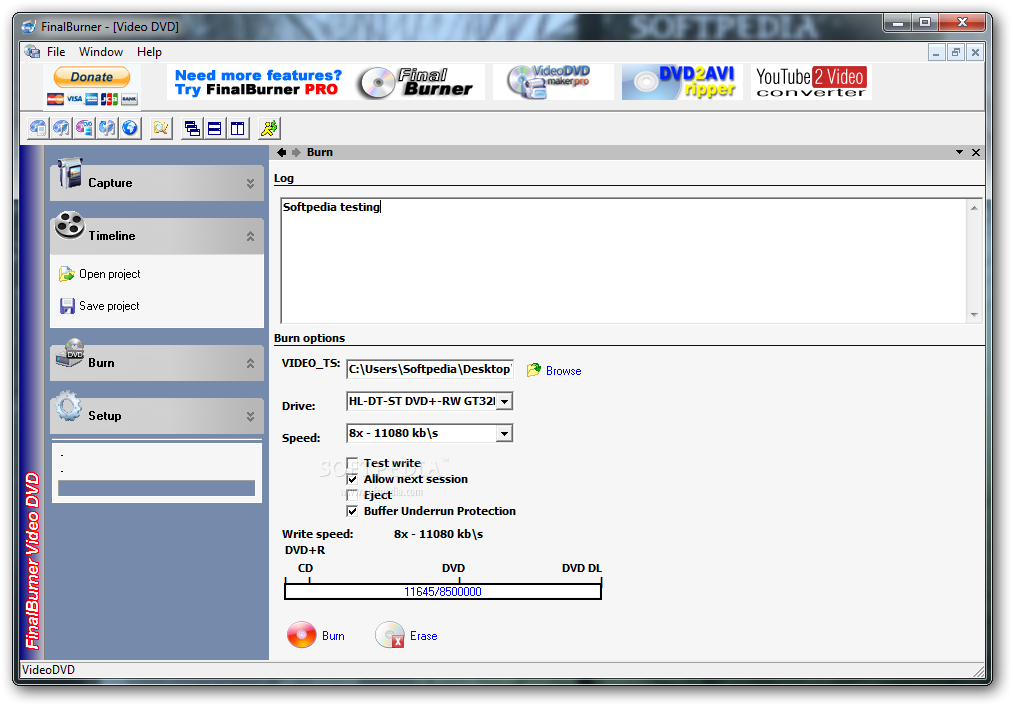Click the Donate button
Viewport: 1013px width, 706px height.
(92, 77)
